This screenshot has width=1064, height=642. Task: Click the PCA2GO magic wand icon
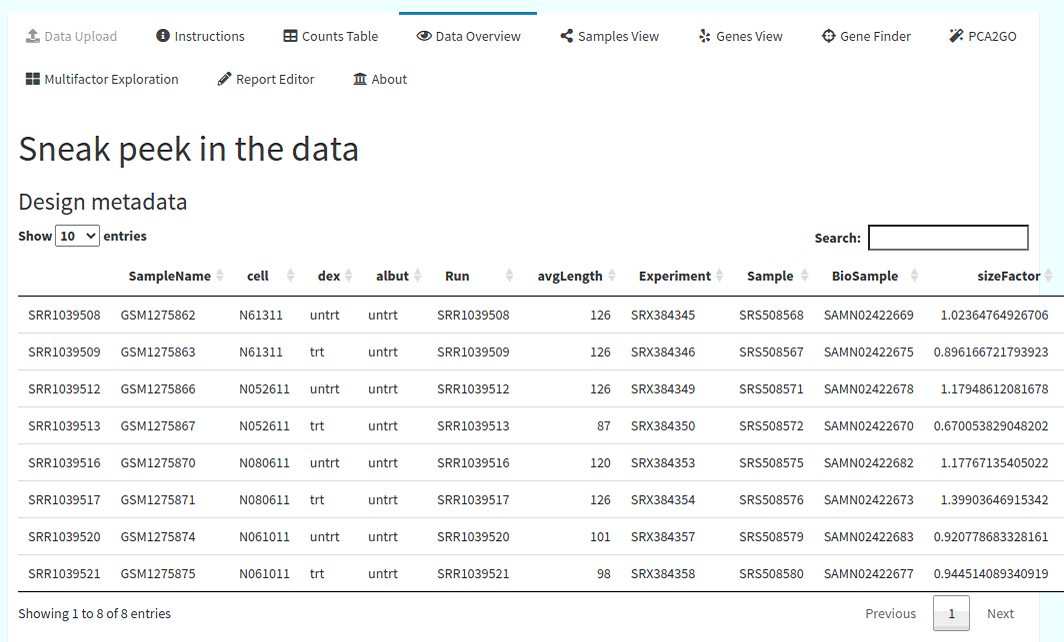pos(956,36)
